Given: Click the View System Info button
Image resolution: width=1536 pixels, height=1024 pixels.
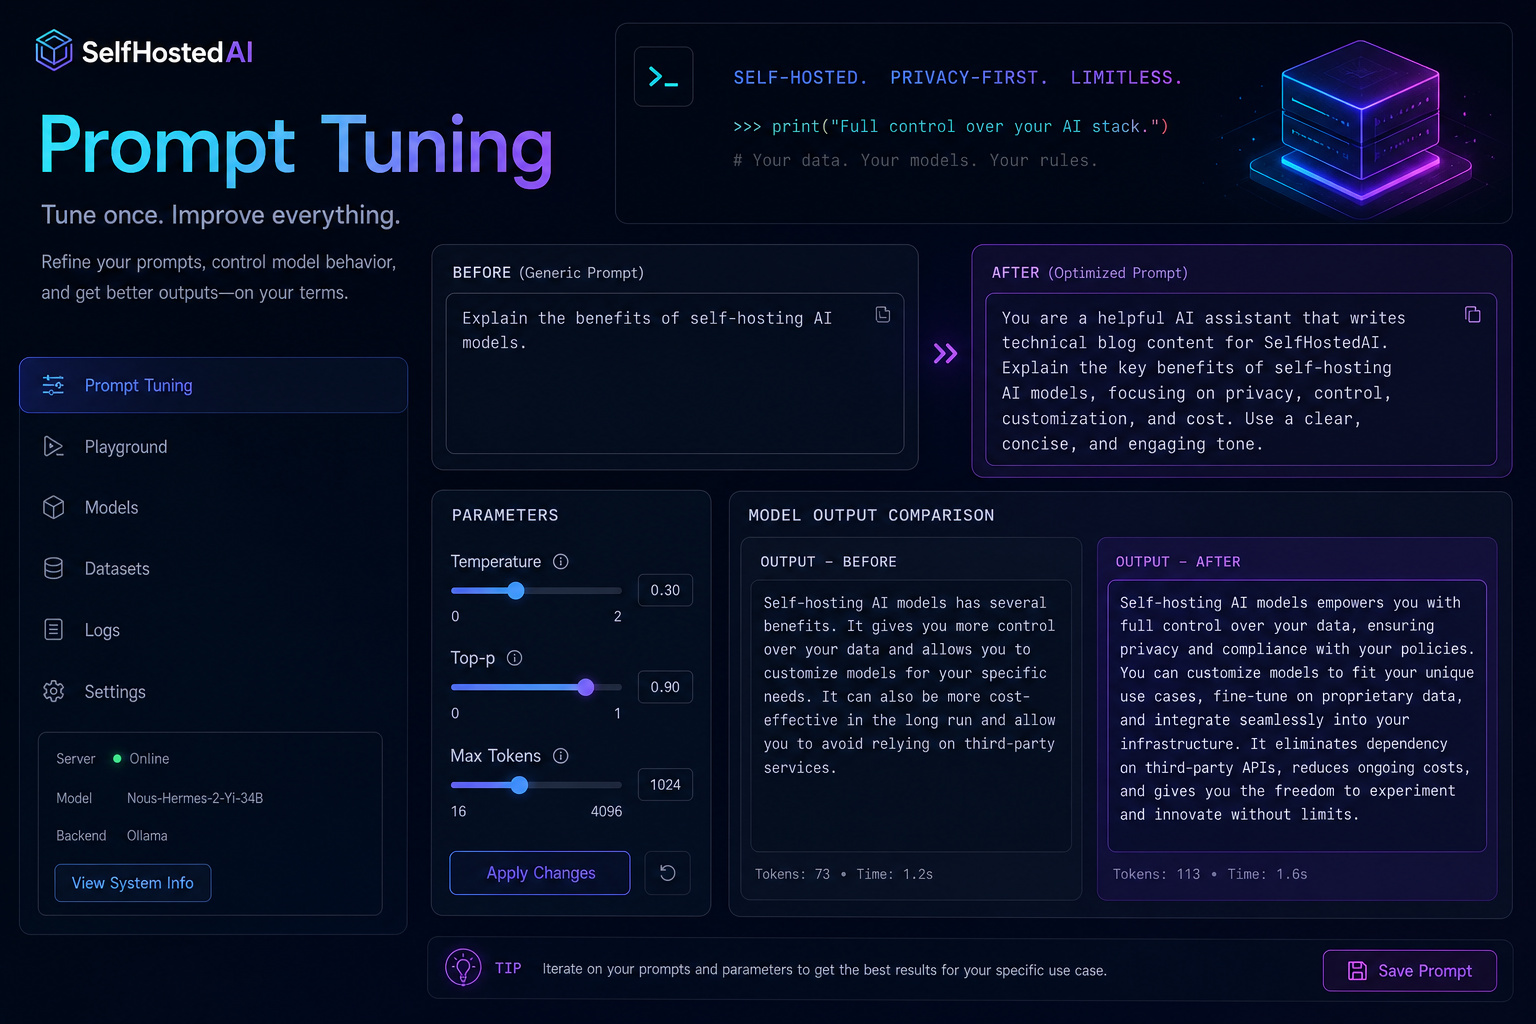Looking at the screenshot, I should [x=133, y=883].
